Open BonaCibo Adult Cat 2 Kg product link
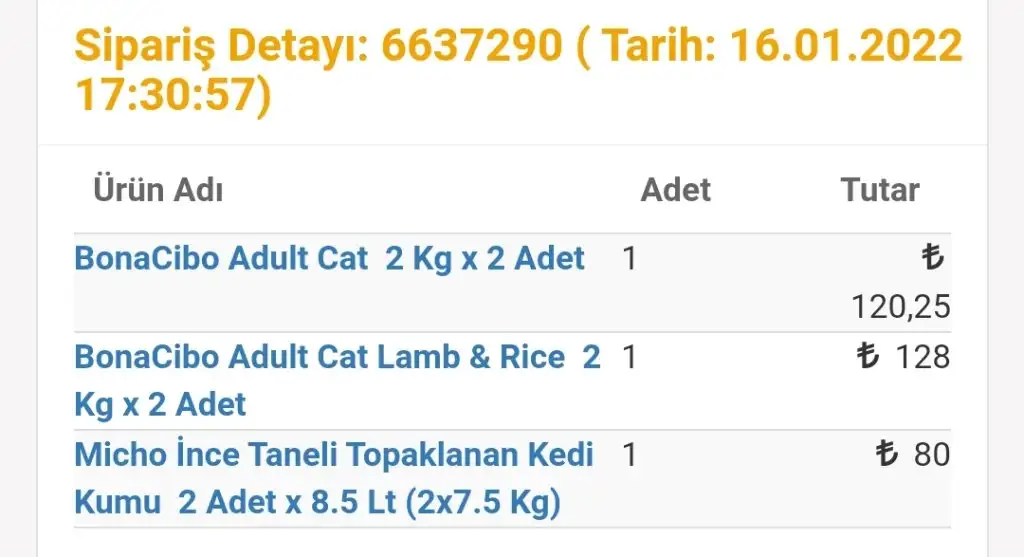Viewport: 1024px width, 557px height. click(x=329, y=259)
